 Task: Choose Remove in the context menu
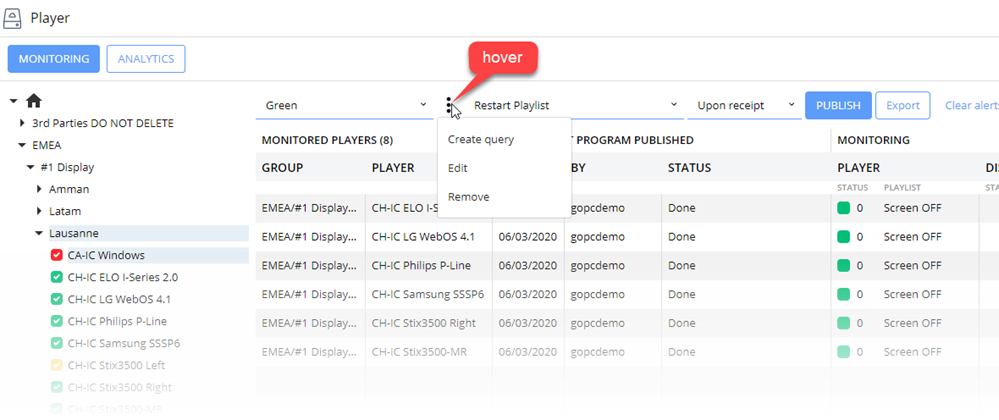pos(468,197)
